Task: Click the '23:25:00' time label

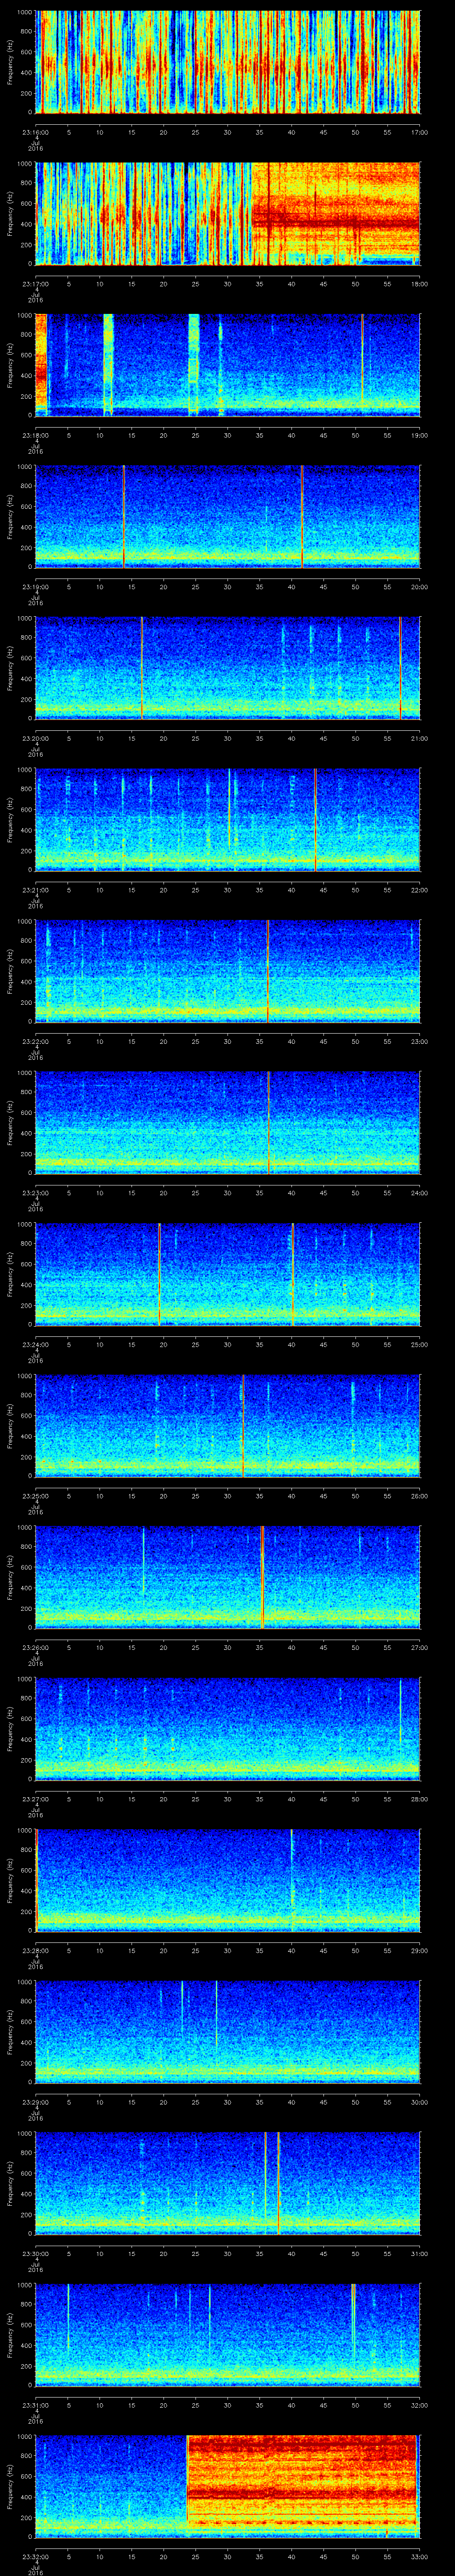Action: 35,1496
